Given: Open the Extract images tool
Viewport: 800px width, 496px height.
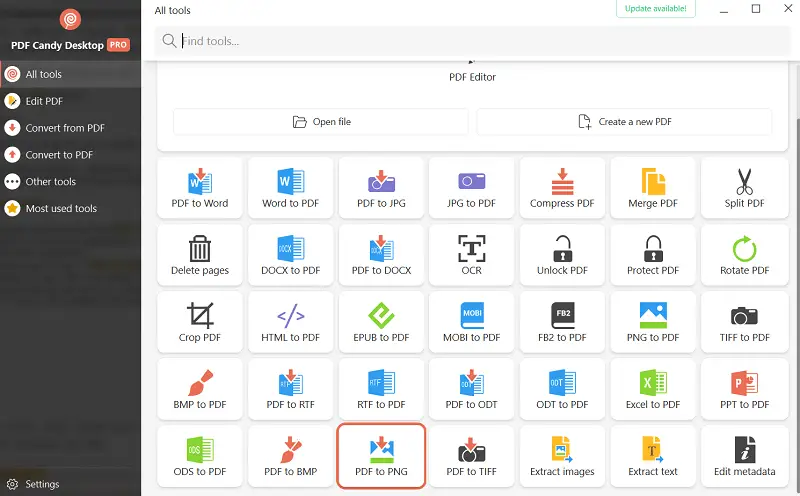Looking at the screenshot, I should point(562,456).
